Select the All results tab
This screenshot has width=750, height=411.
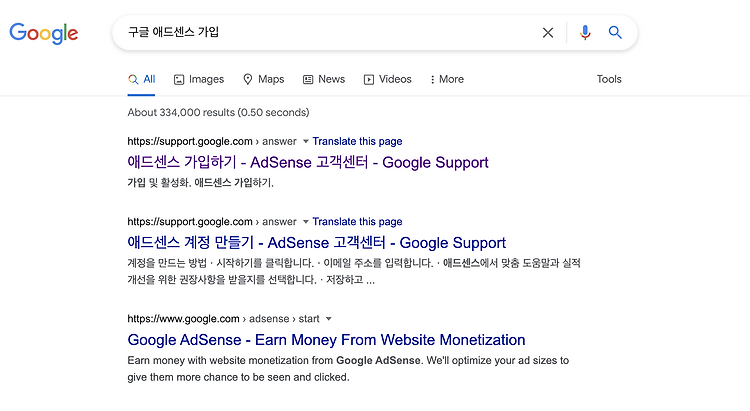tap(142, 79)
